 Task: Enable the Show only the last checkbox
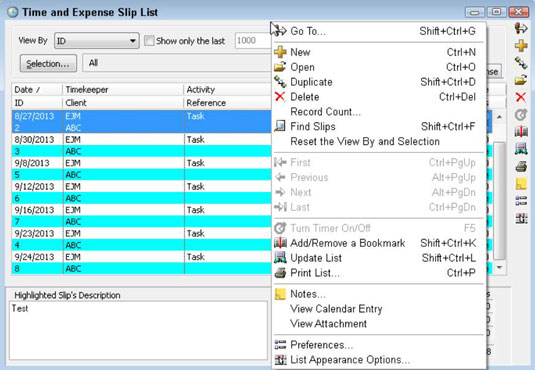point(149,41)
